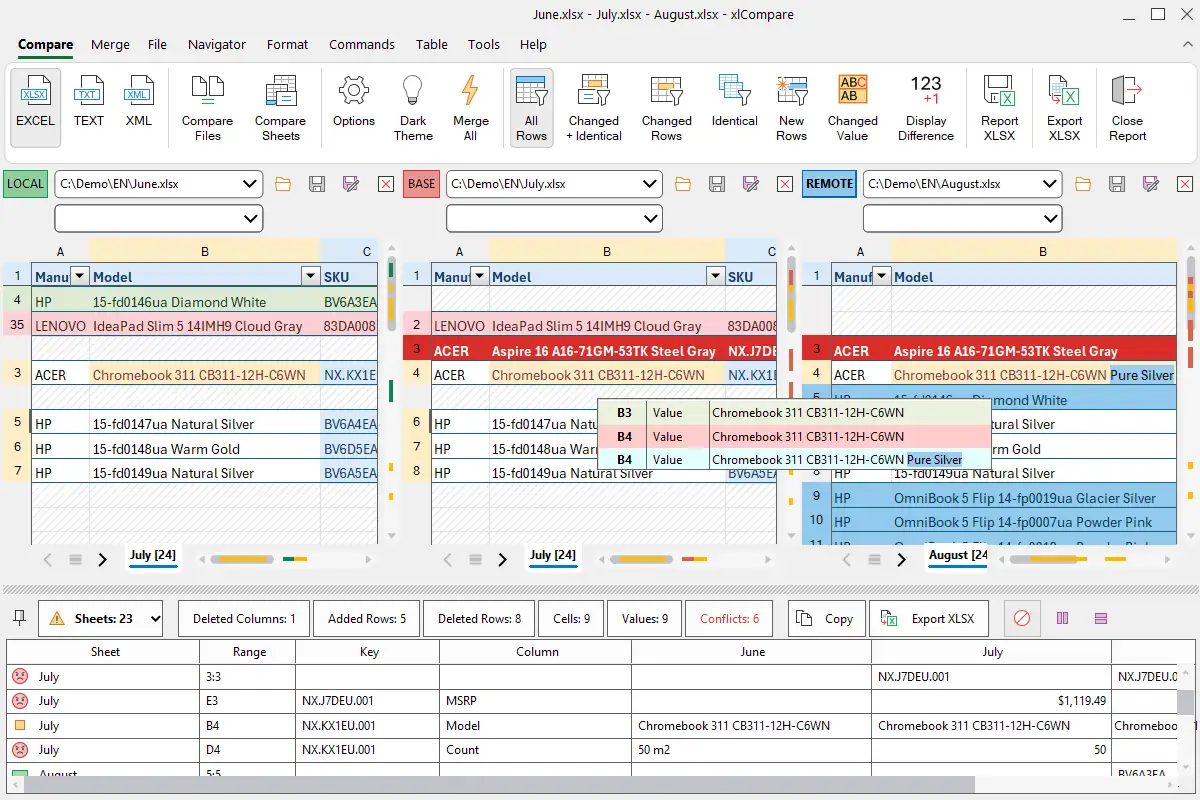Click the July [24] sheet tab in June pane

point(154,555)
